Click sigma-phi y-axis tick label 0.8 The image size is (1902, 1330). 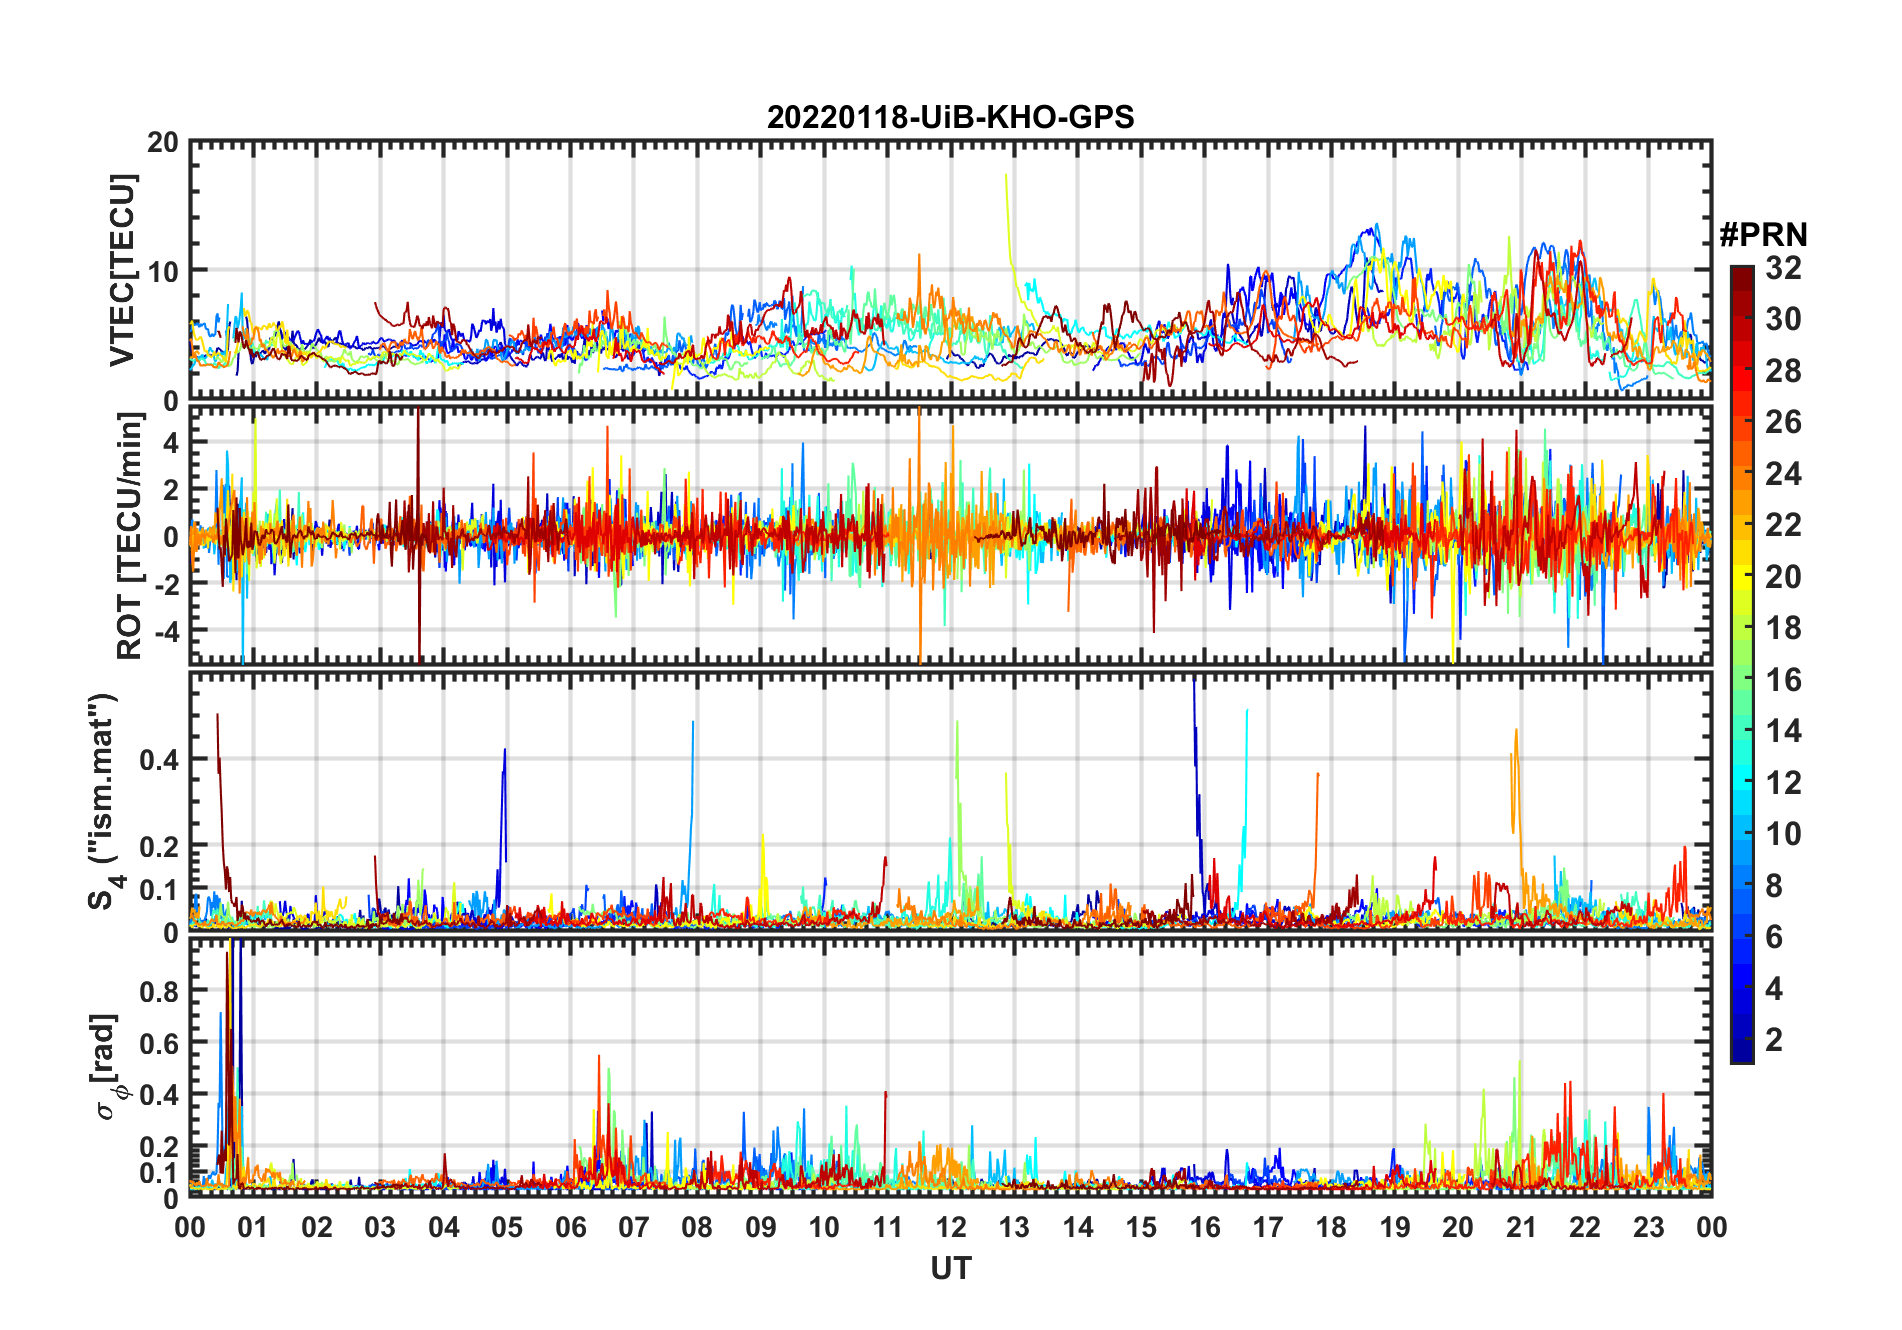click(160, 991)
